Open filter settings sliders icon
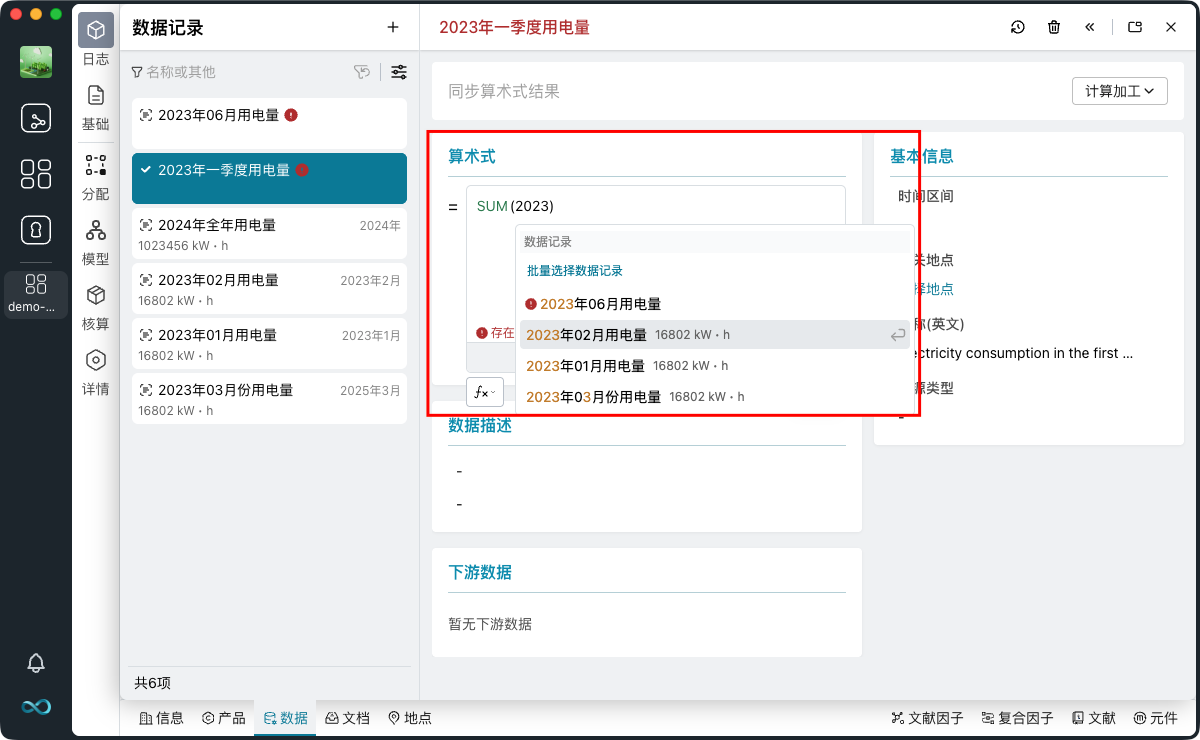The width and height of the screenshot is (1200, 740). [x=399, y=72]
